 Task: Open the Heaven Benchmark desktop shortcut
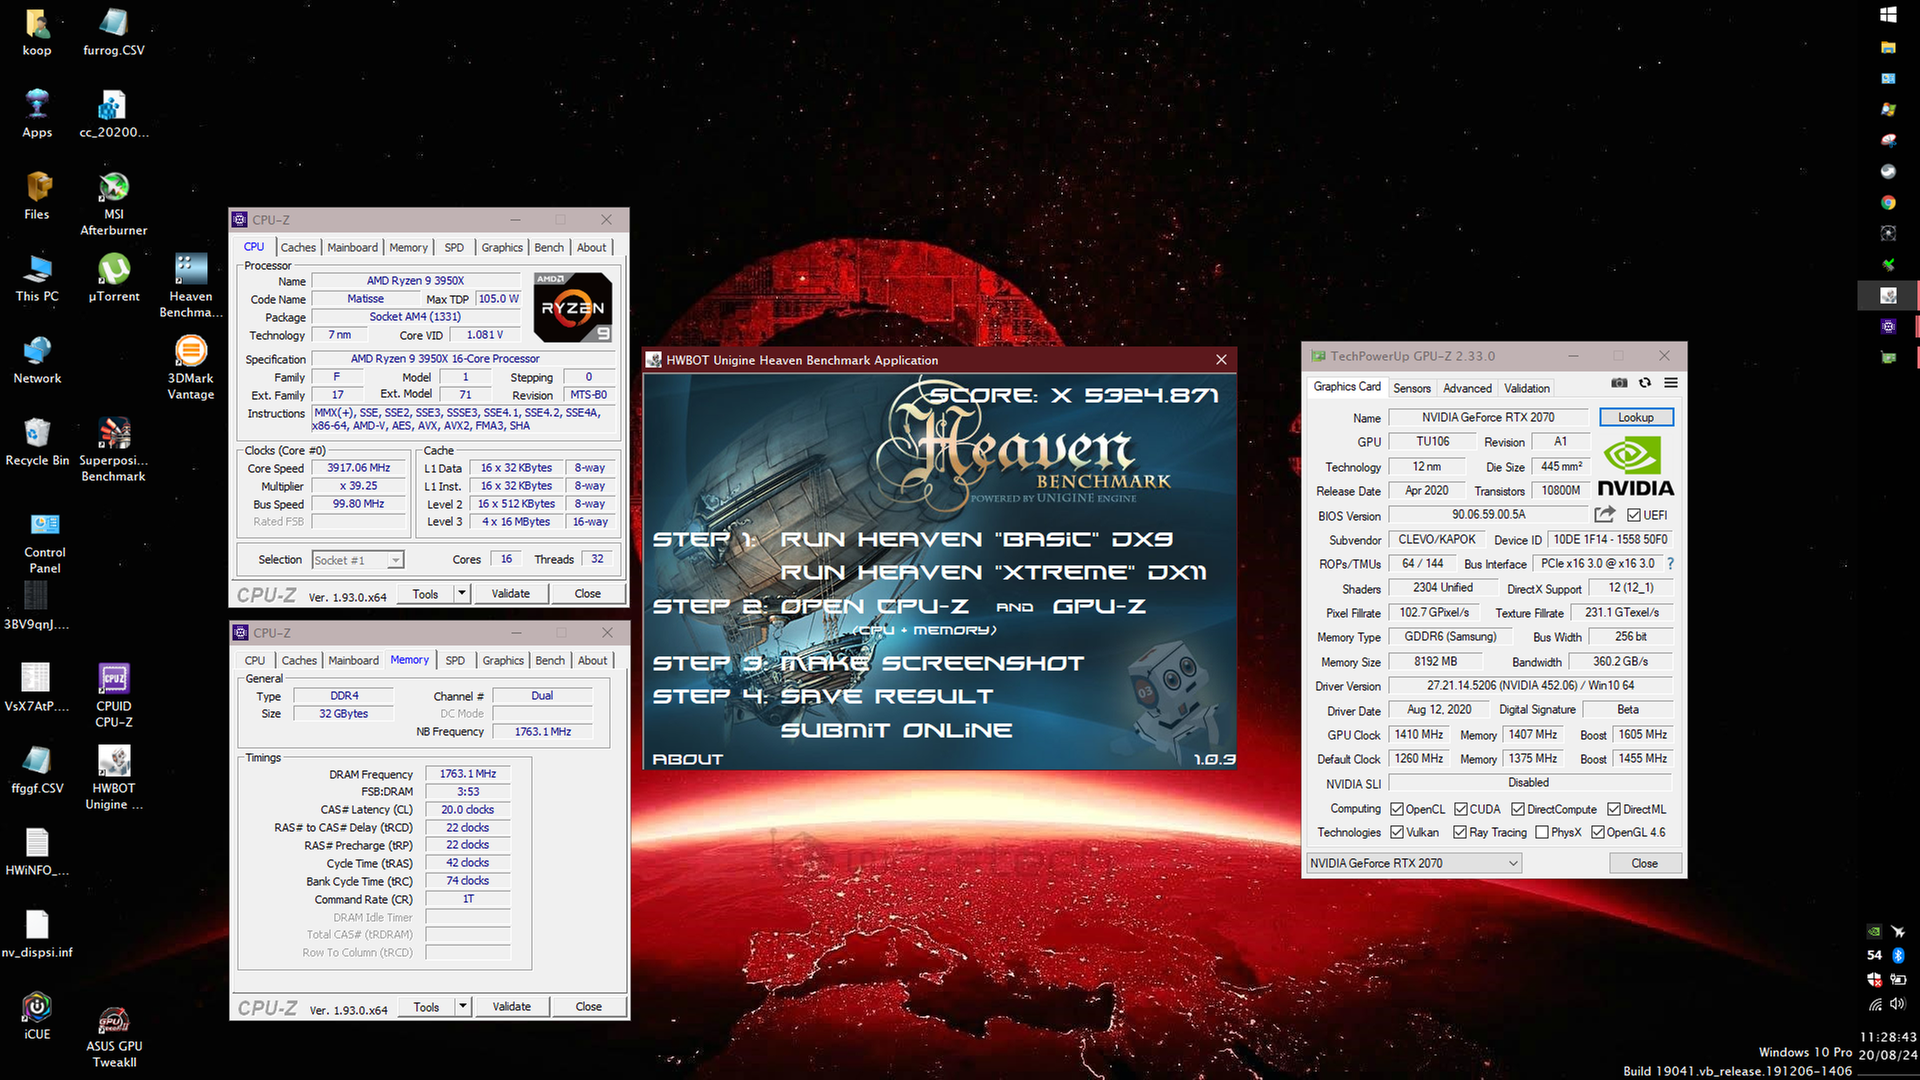[190, 285]
